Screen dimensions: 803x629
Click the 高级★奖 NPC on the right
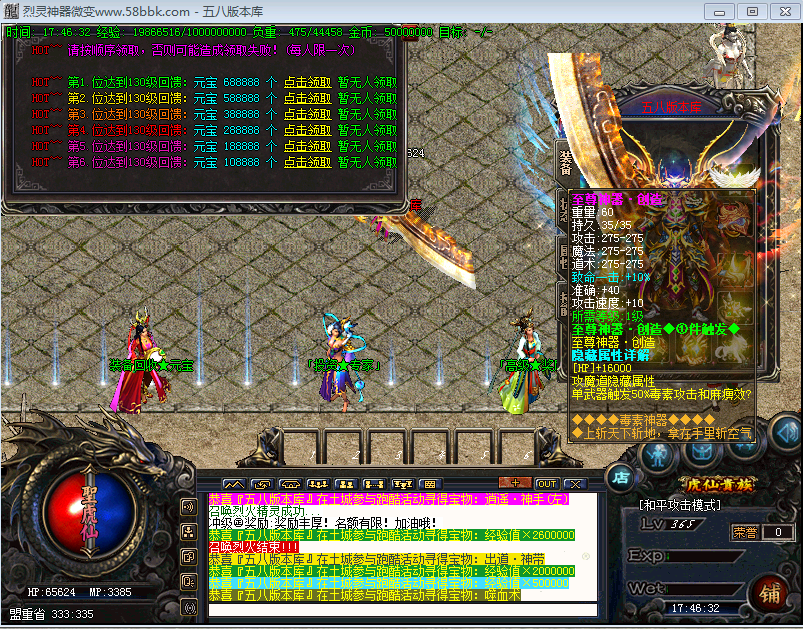pyautogui.click(x=525, y=363)
